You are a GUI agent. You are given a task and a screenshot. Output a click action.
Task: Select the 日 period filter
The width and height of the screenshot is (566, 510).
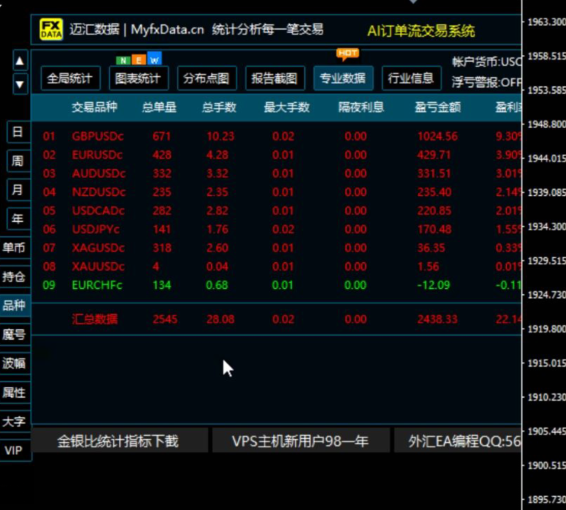tap(18, 132)
